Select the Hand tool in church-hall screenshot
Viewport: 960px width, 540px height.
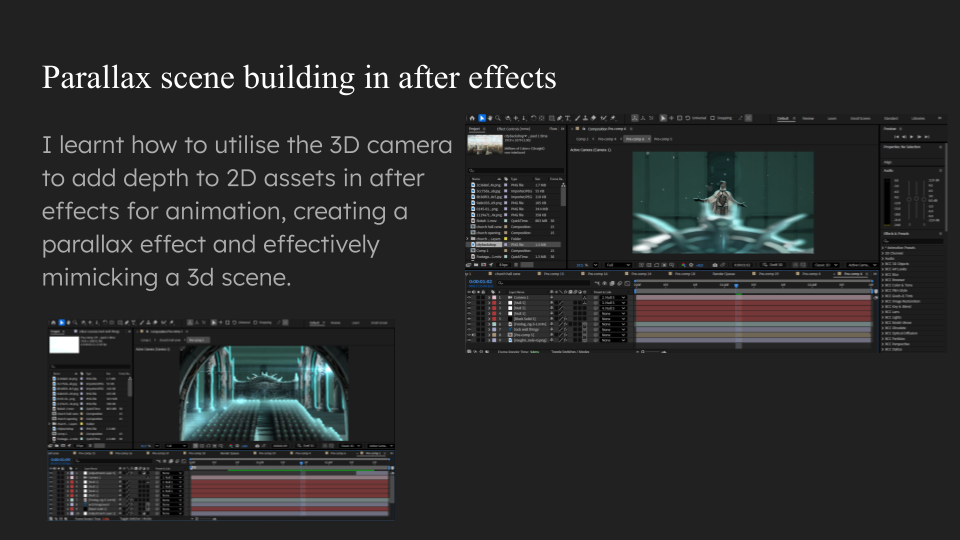click(69, 323)
